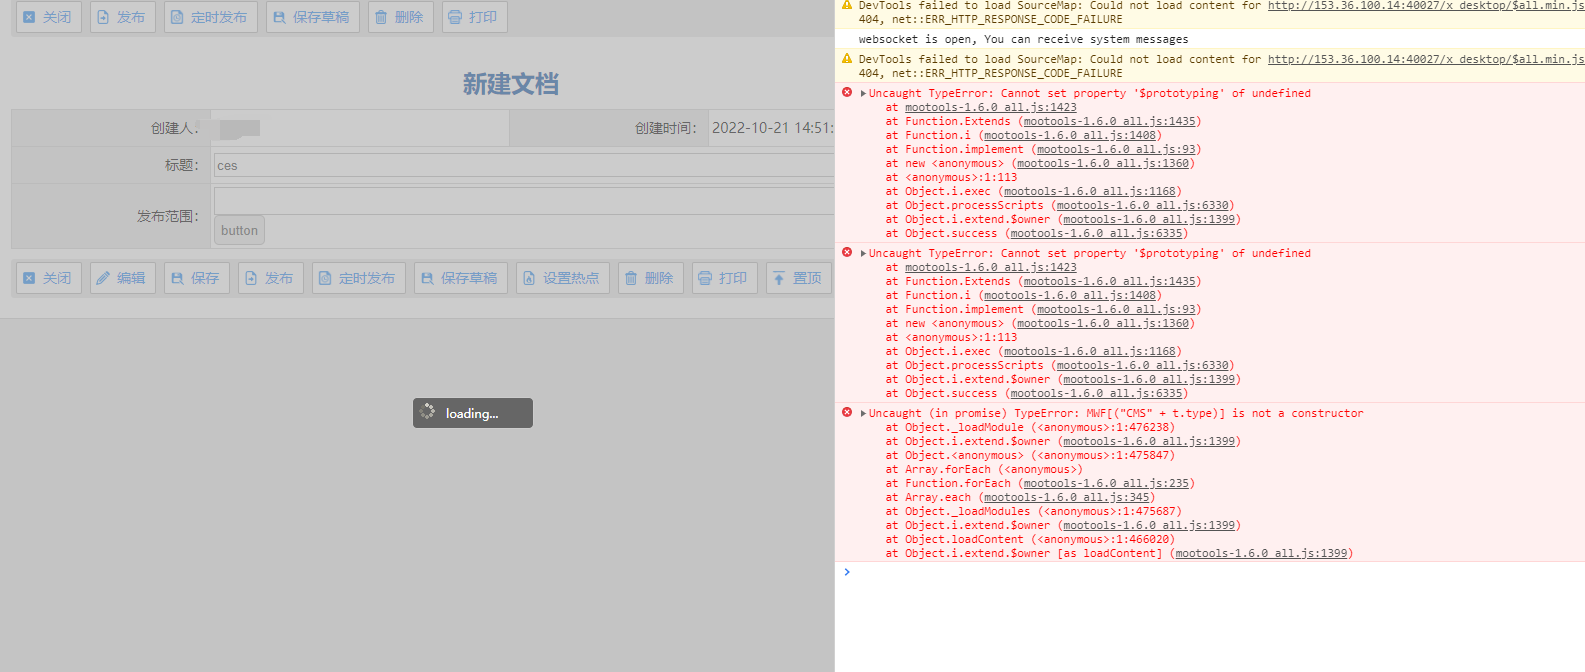1585x672 pixels.
Task: Open the loadContent mootools-1.6.0_all.js:1399 link
Action: 1261,553
